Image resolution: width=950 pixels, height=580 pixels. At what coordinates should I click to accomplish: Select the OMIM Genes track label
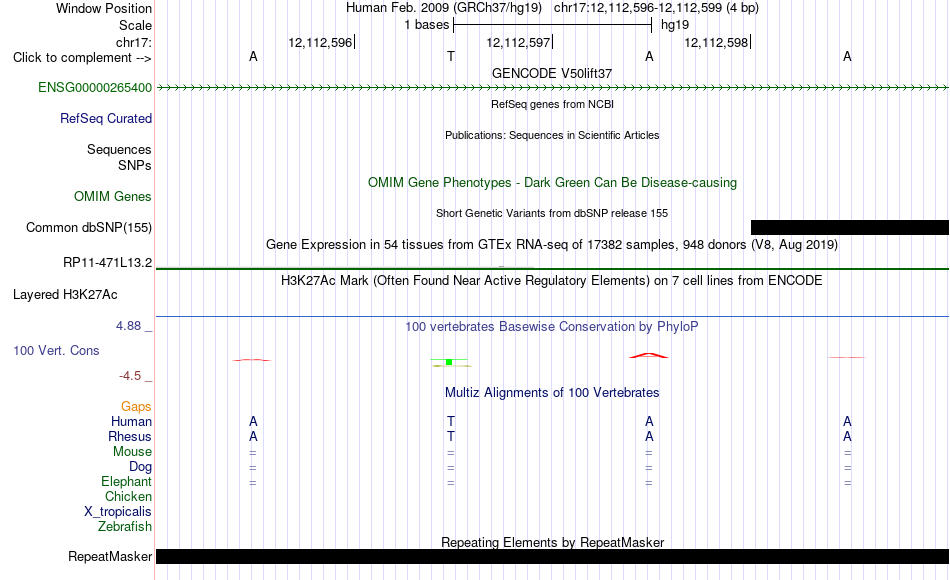[112, 196]
